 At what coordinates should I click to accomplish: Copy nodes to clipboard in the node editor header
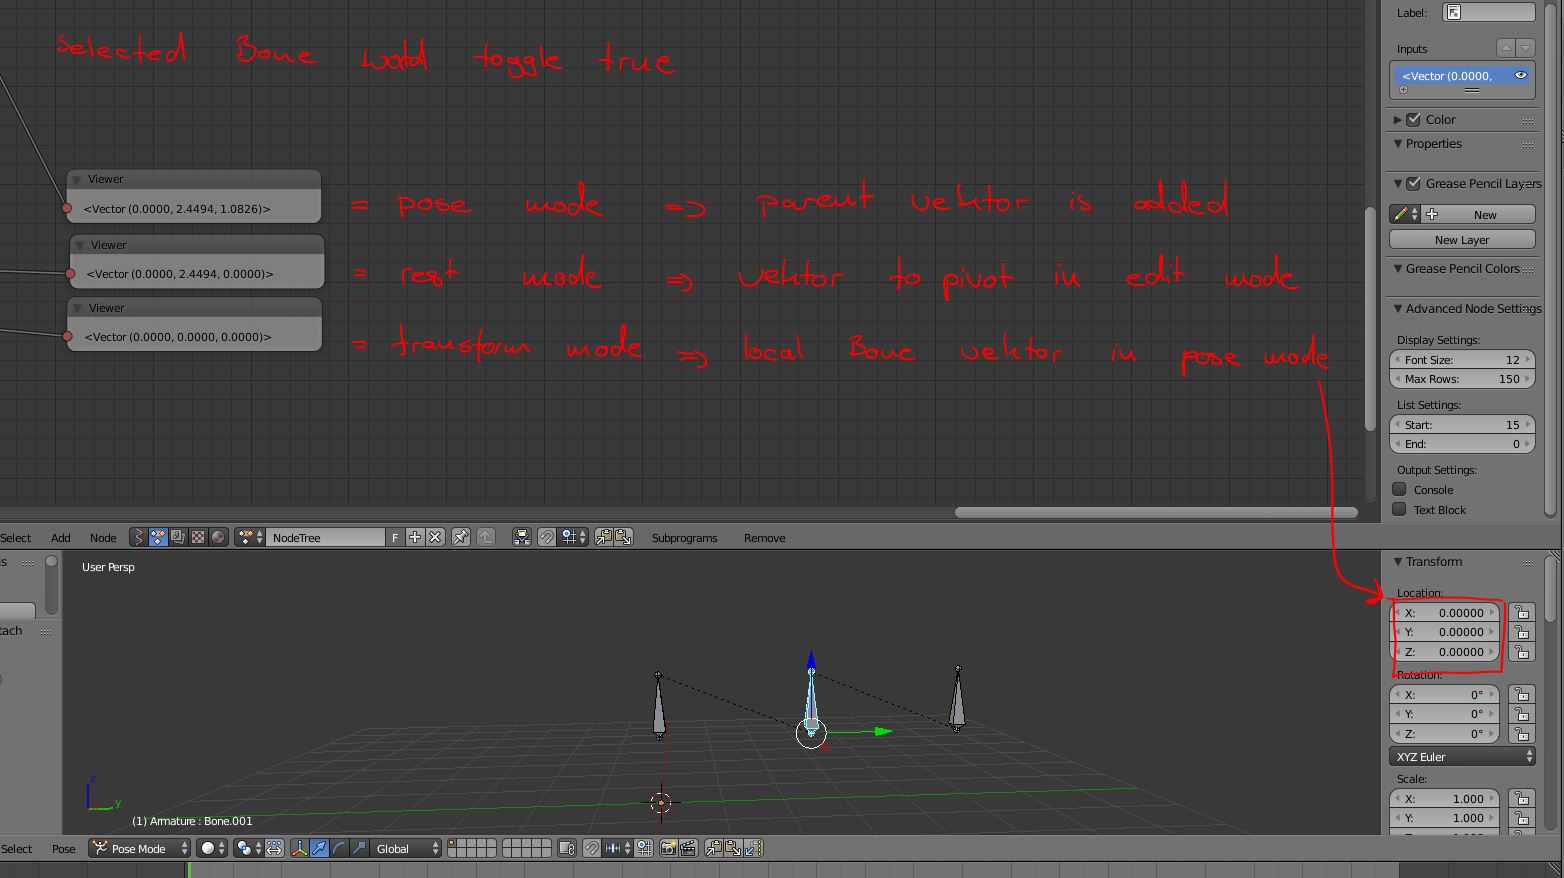click(604, 538)
